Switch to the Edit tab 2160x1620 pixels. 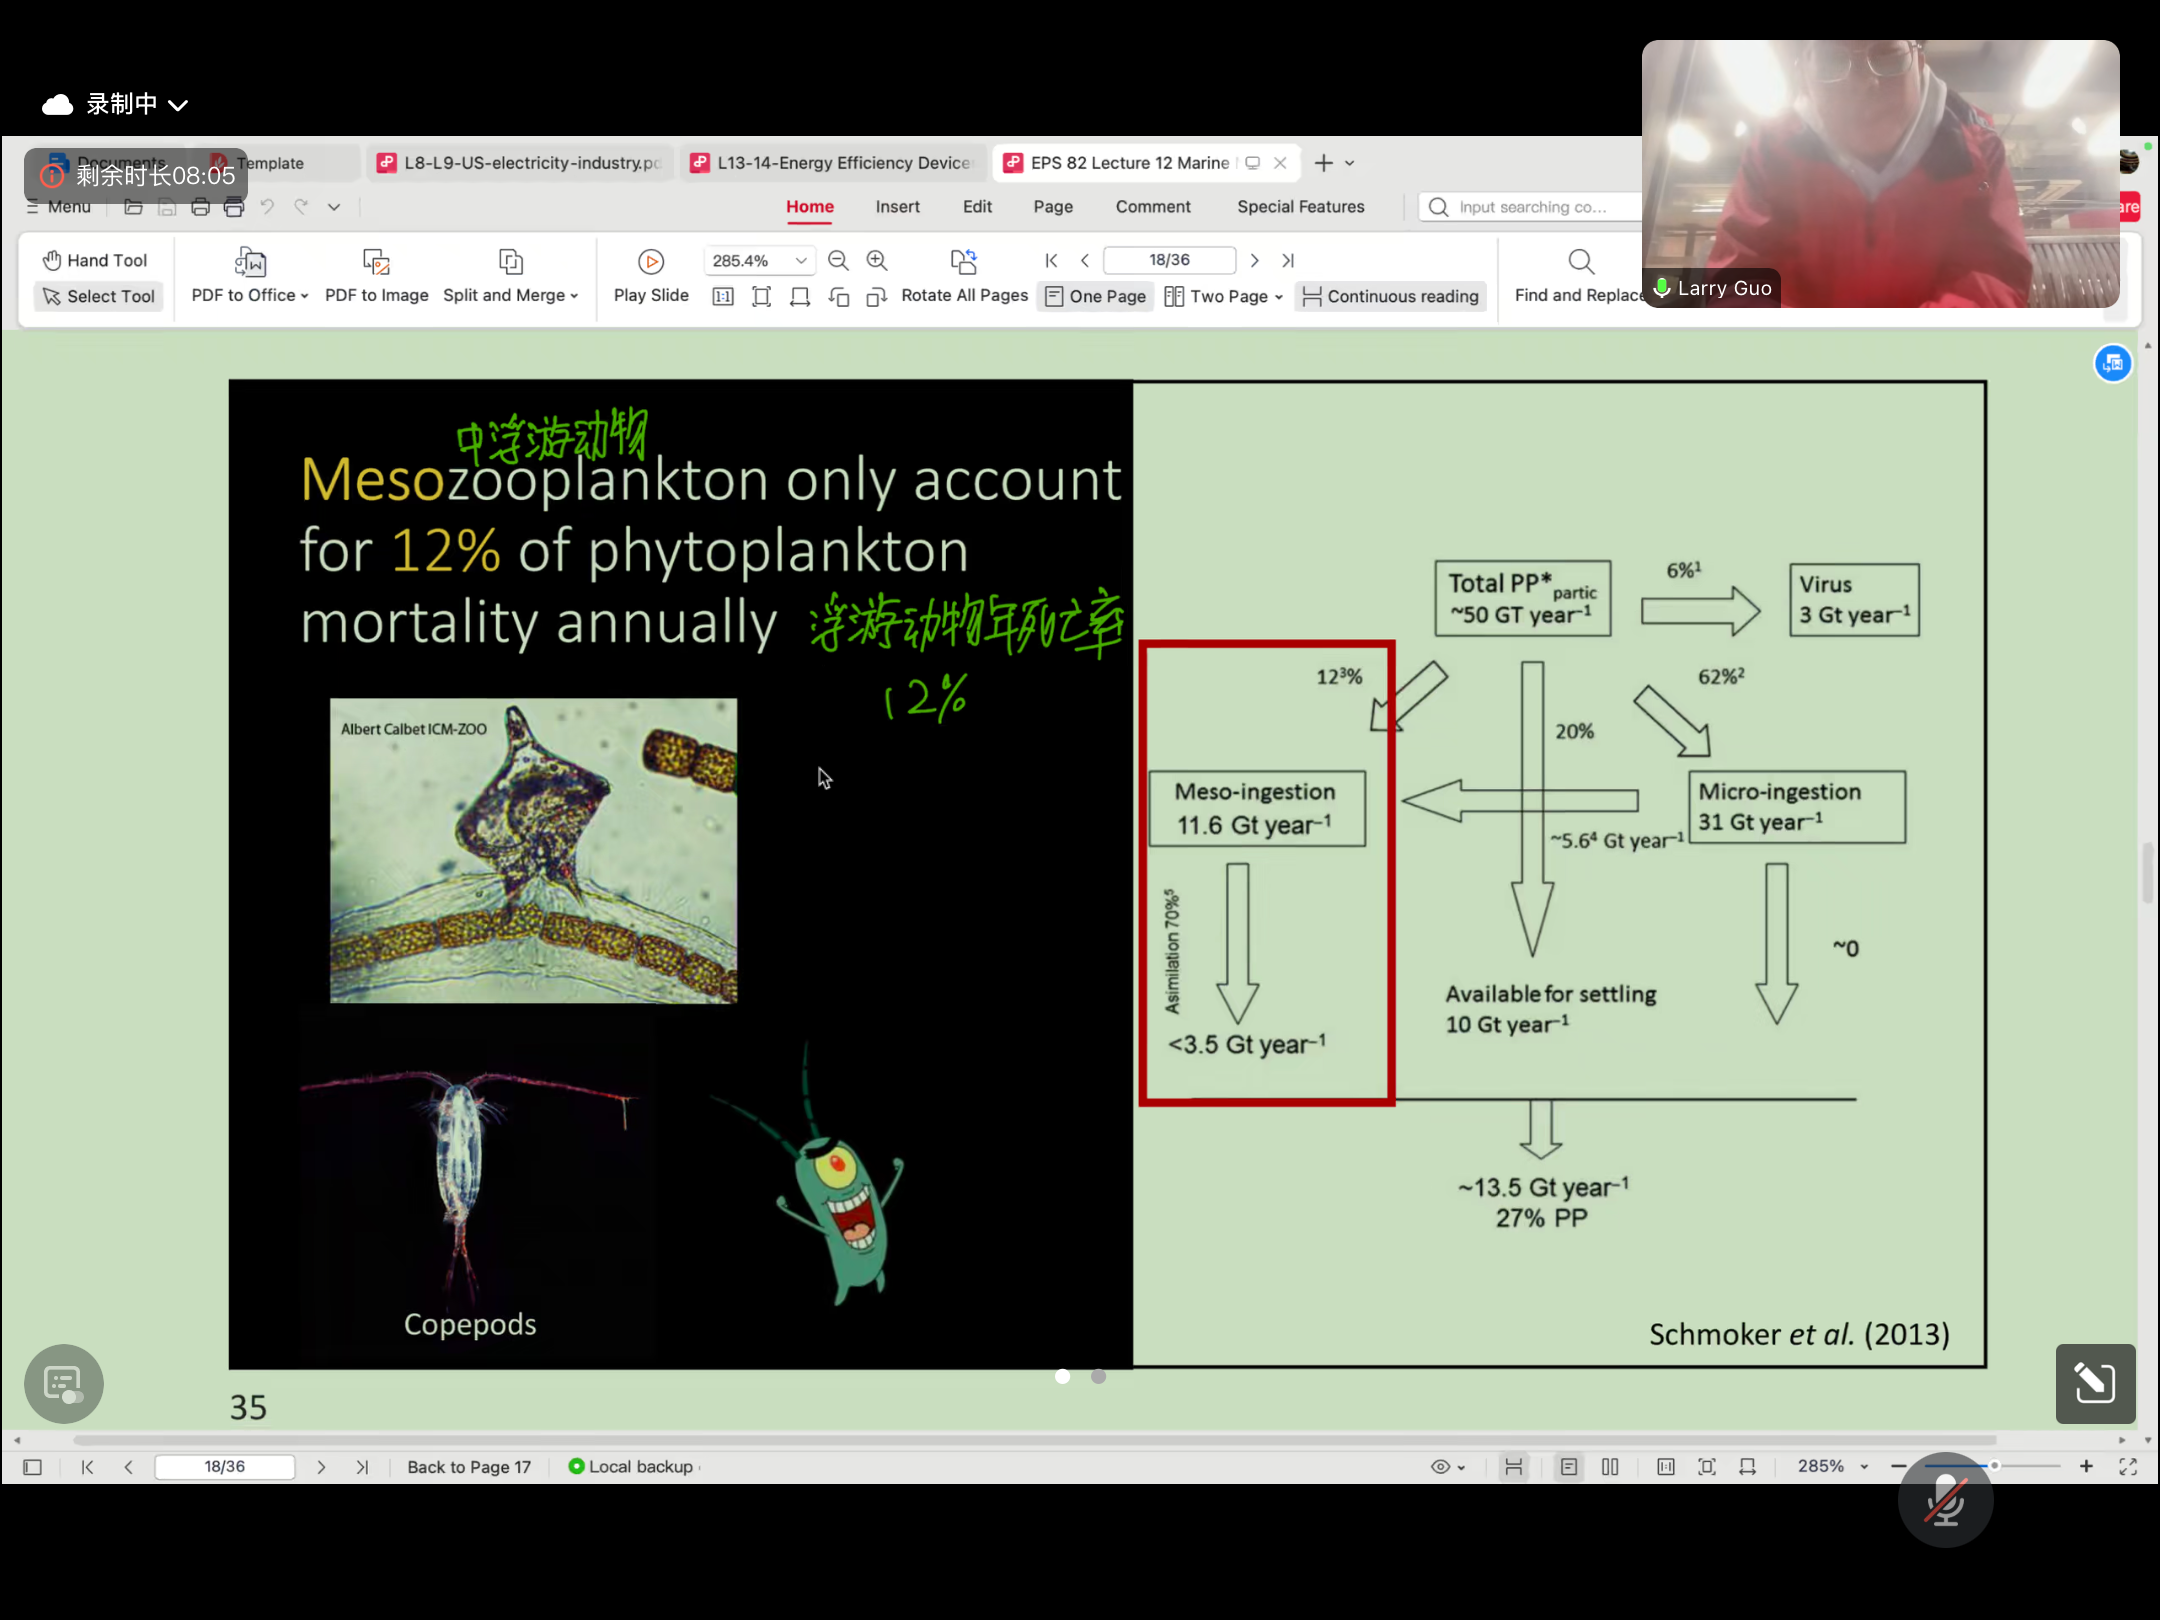(977, 207)
